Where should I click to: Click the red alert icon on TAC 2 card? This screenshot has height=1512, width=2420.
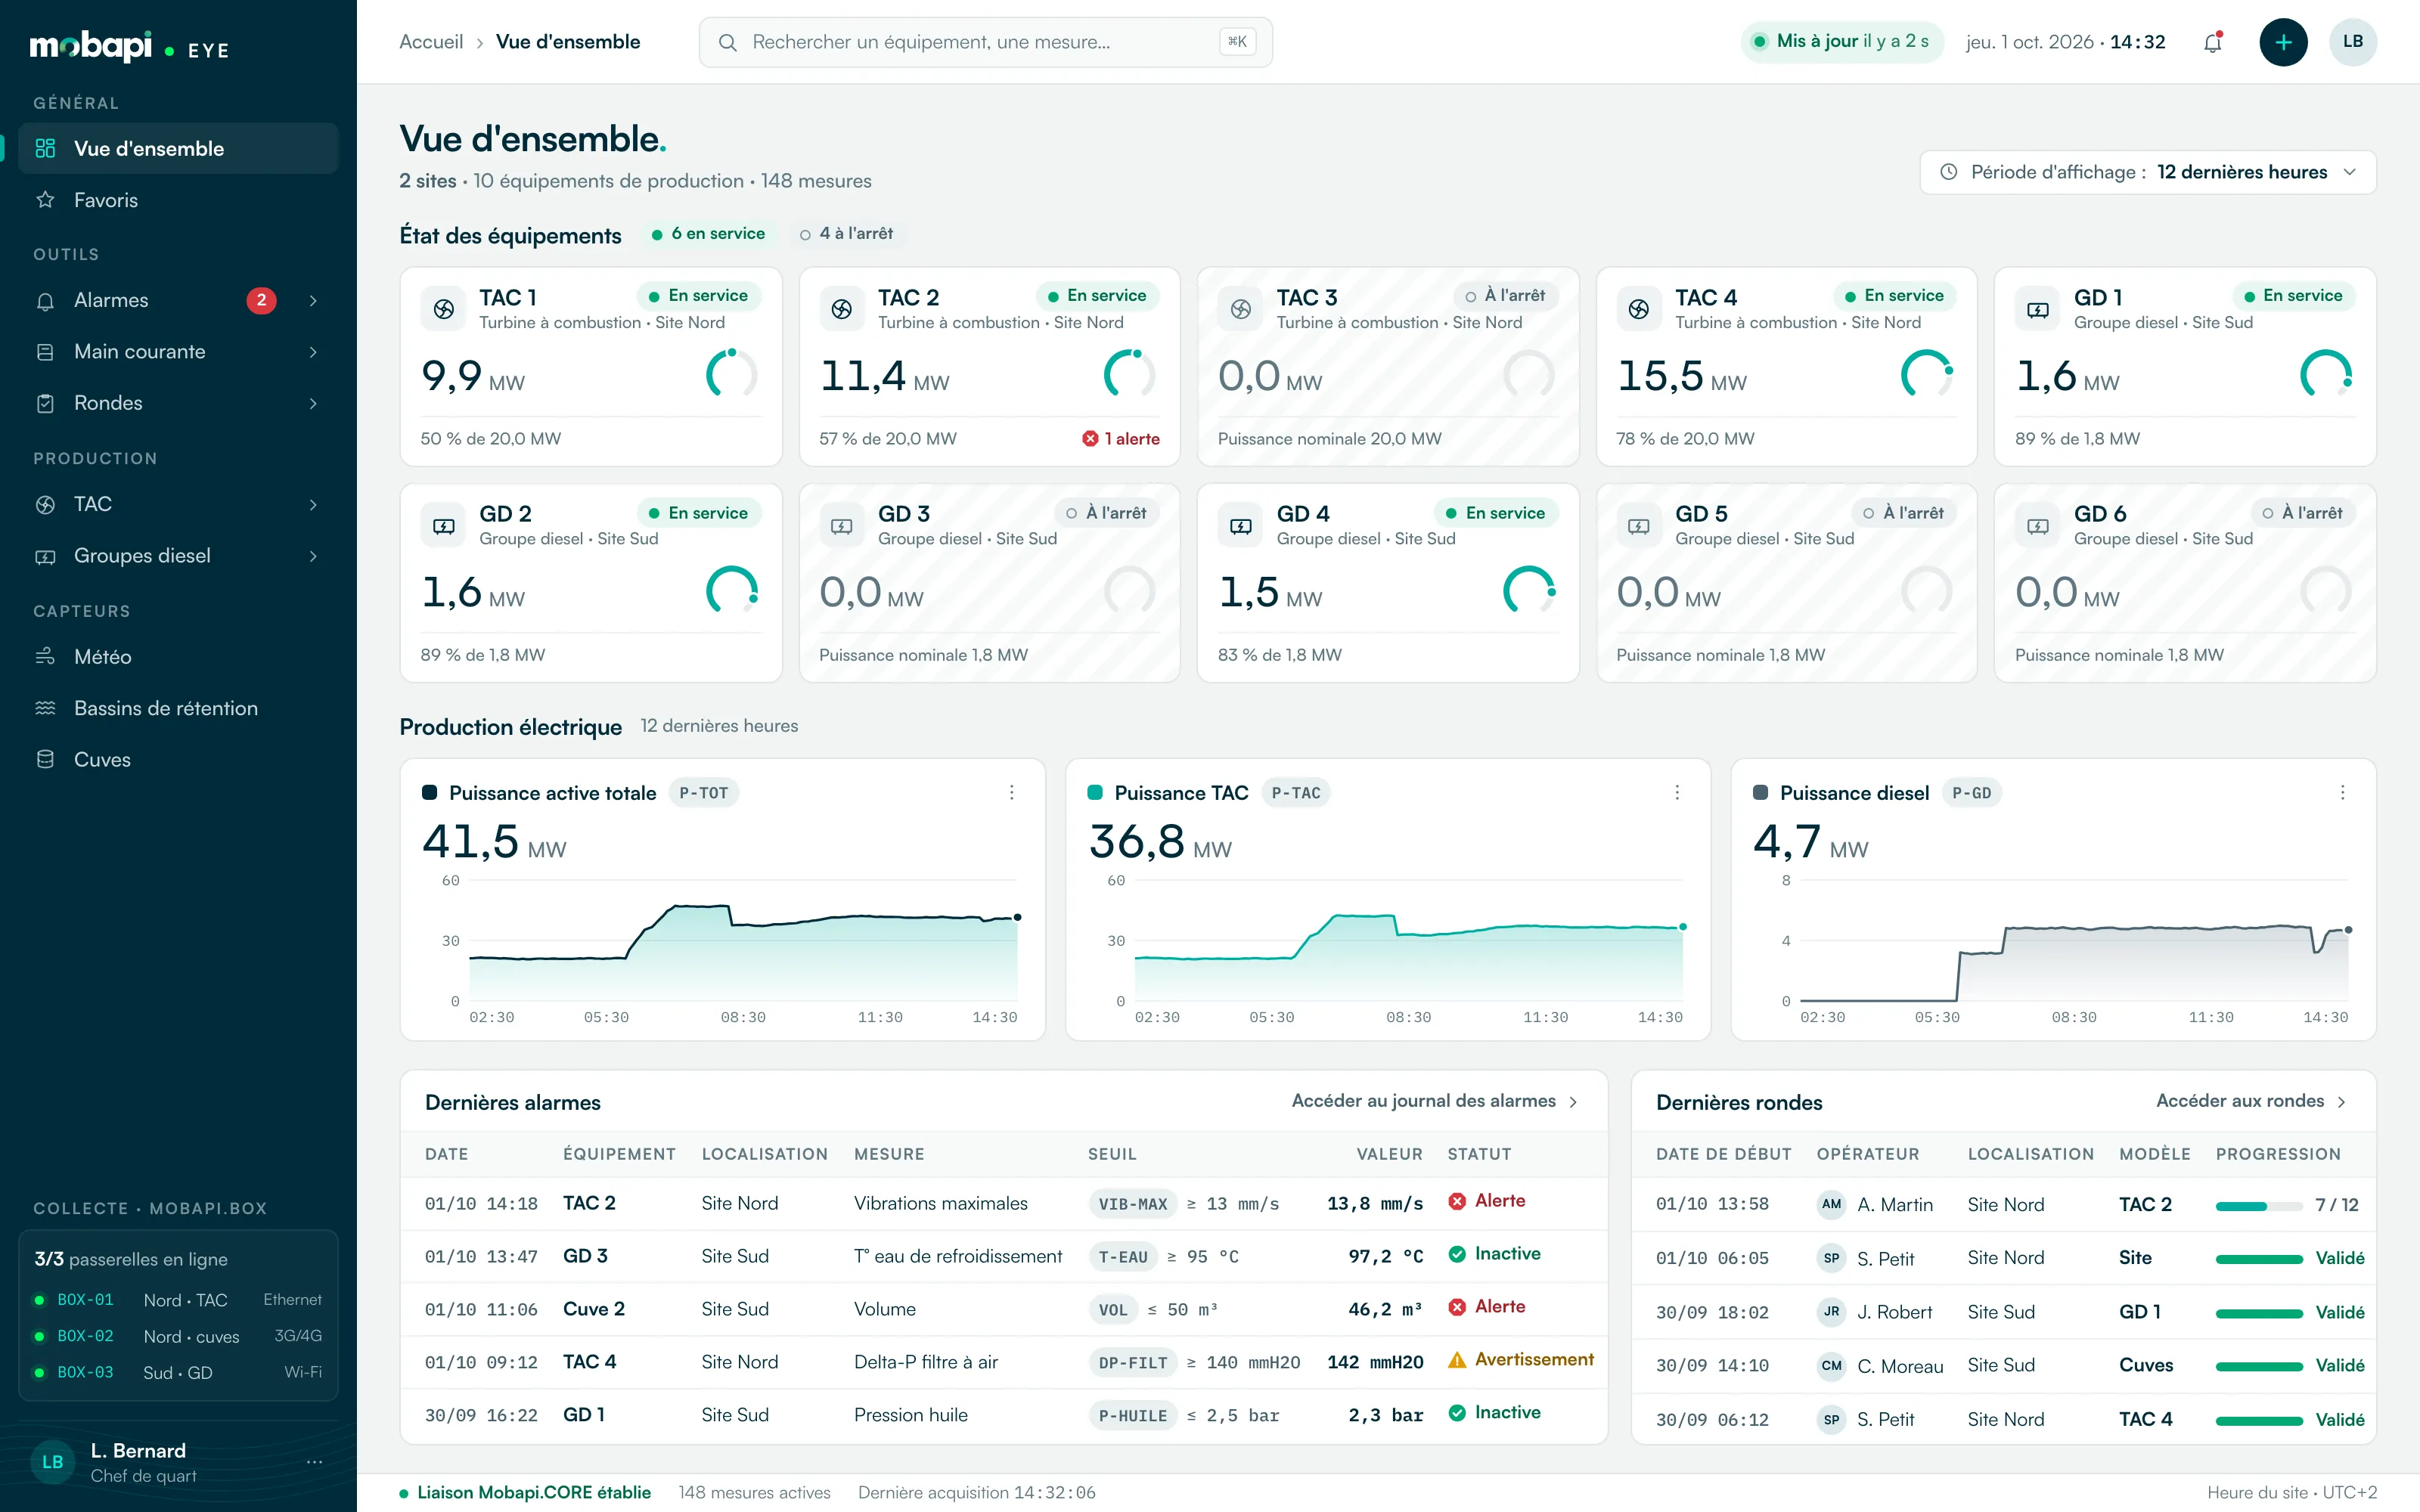[x=1090, y=439]
